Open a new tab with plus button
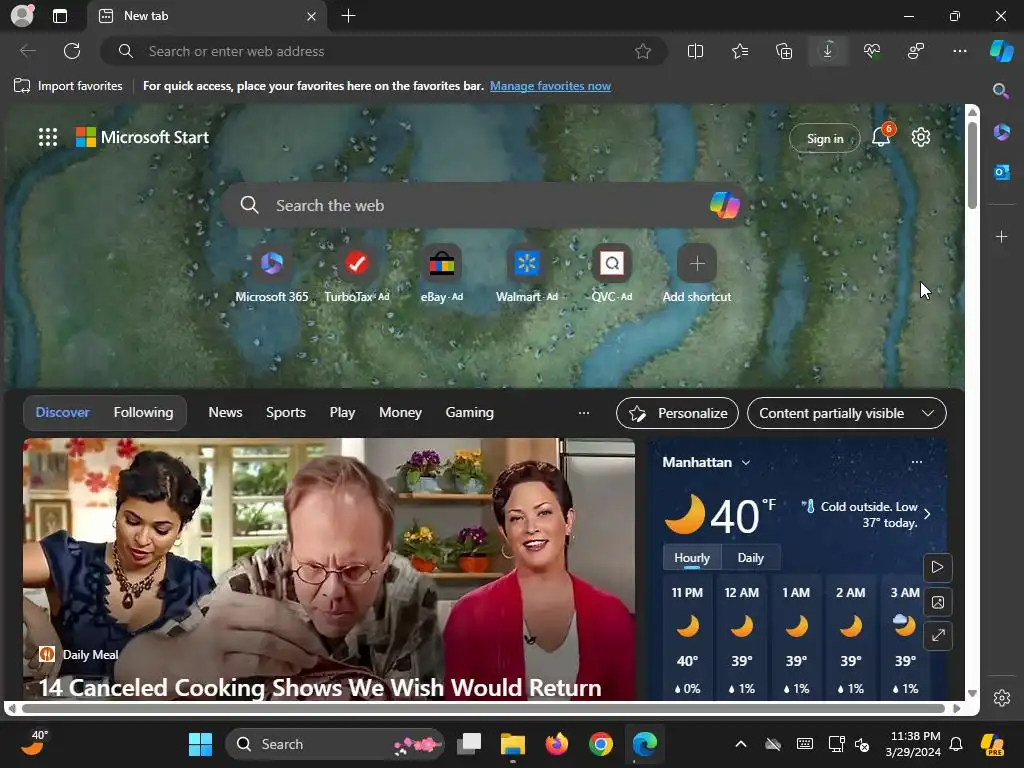This screenshot has height=768, width=1024. pyautogui.click(x=349, y=16)
